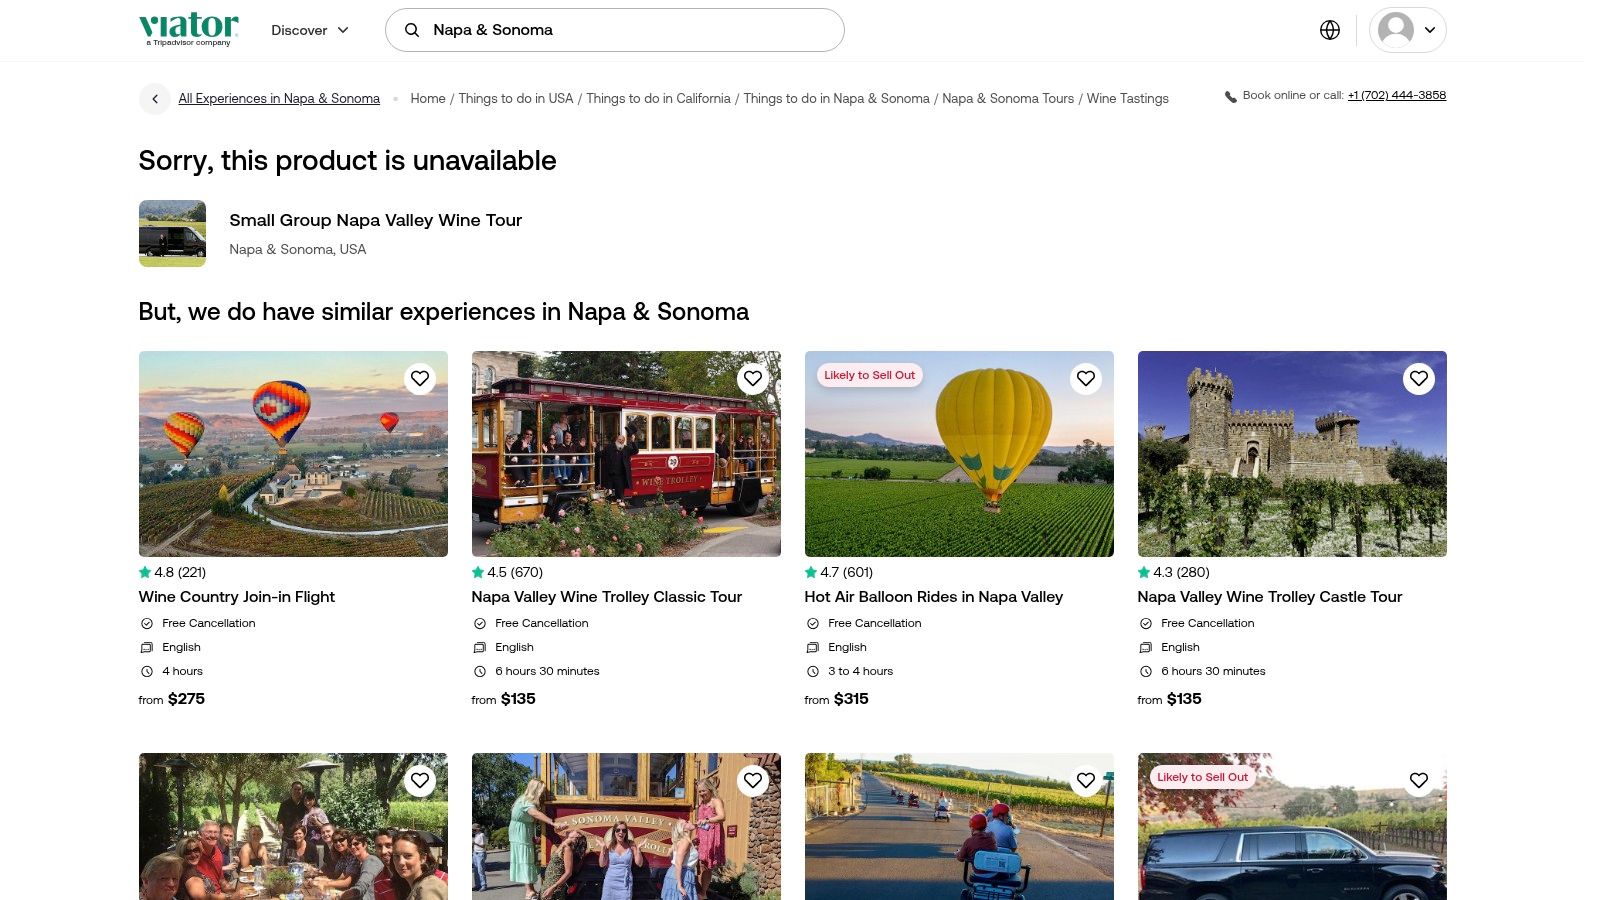
Task: Open the group dining outdoors photo
Action: pos(293,826)
